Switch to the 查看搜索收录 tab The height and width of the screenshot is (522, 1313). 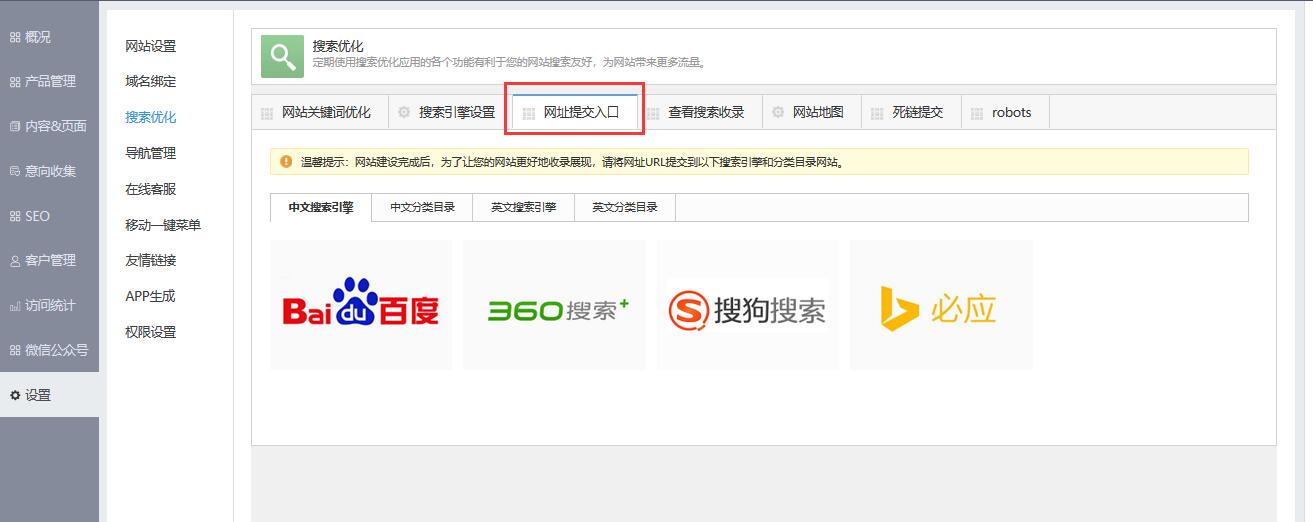pyautogui.click(x=706, y=112)
